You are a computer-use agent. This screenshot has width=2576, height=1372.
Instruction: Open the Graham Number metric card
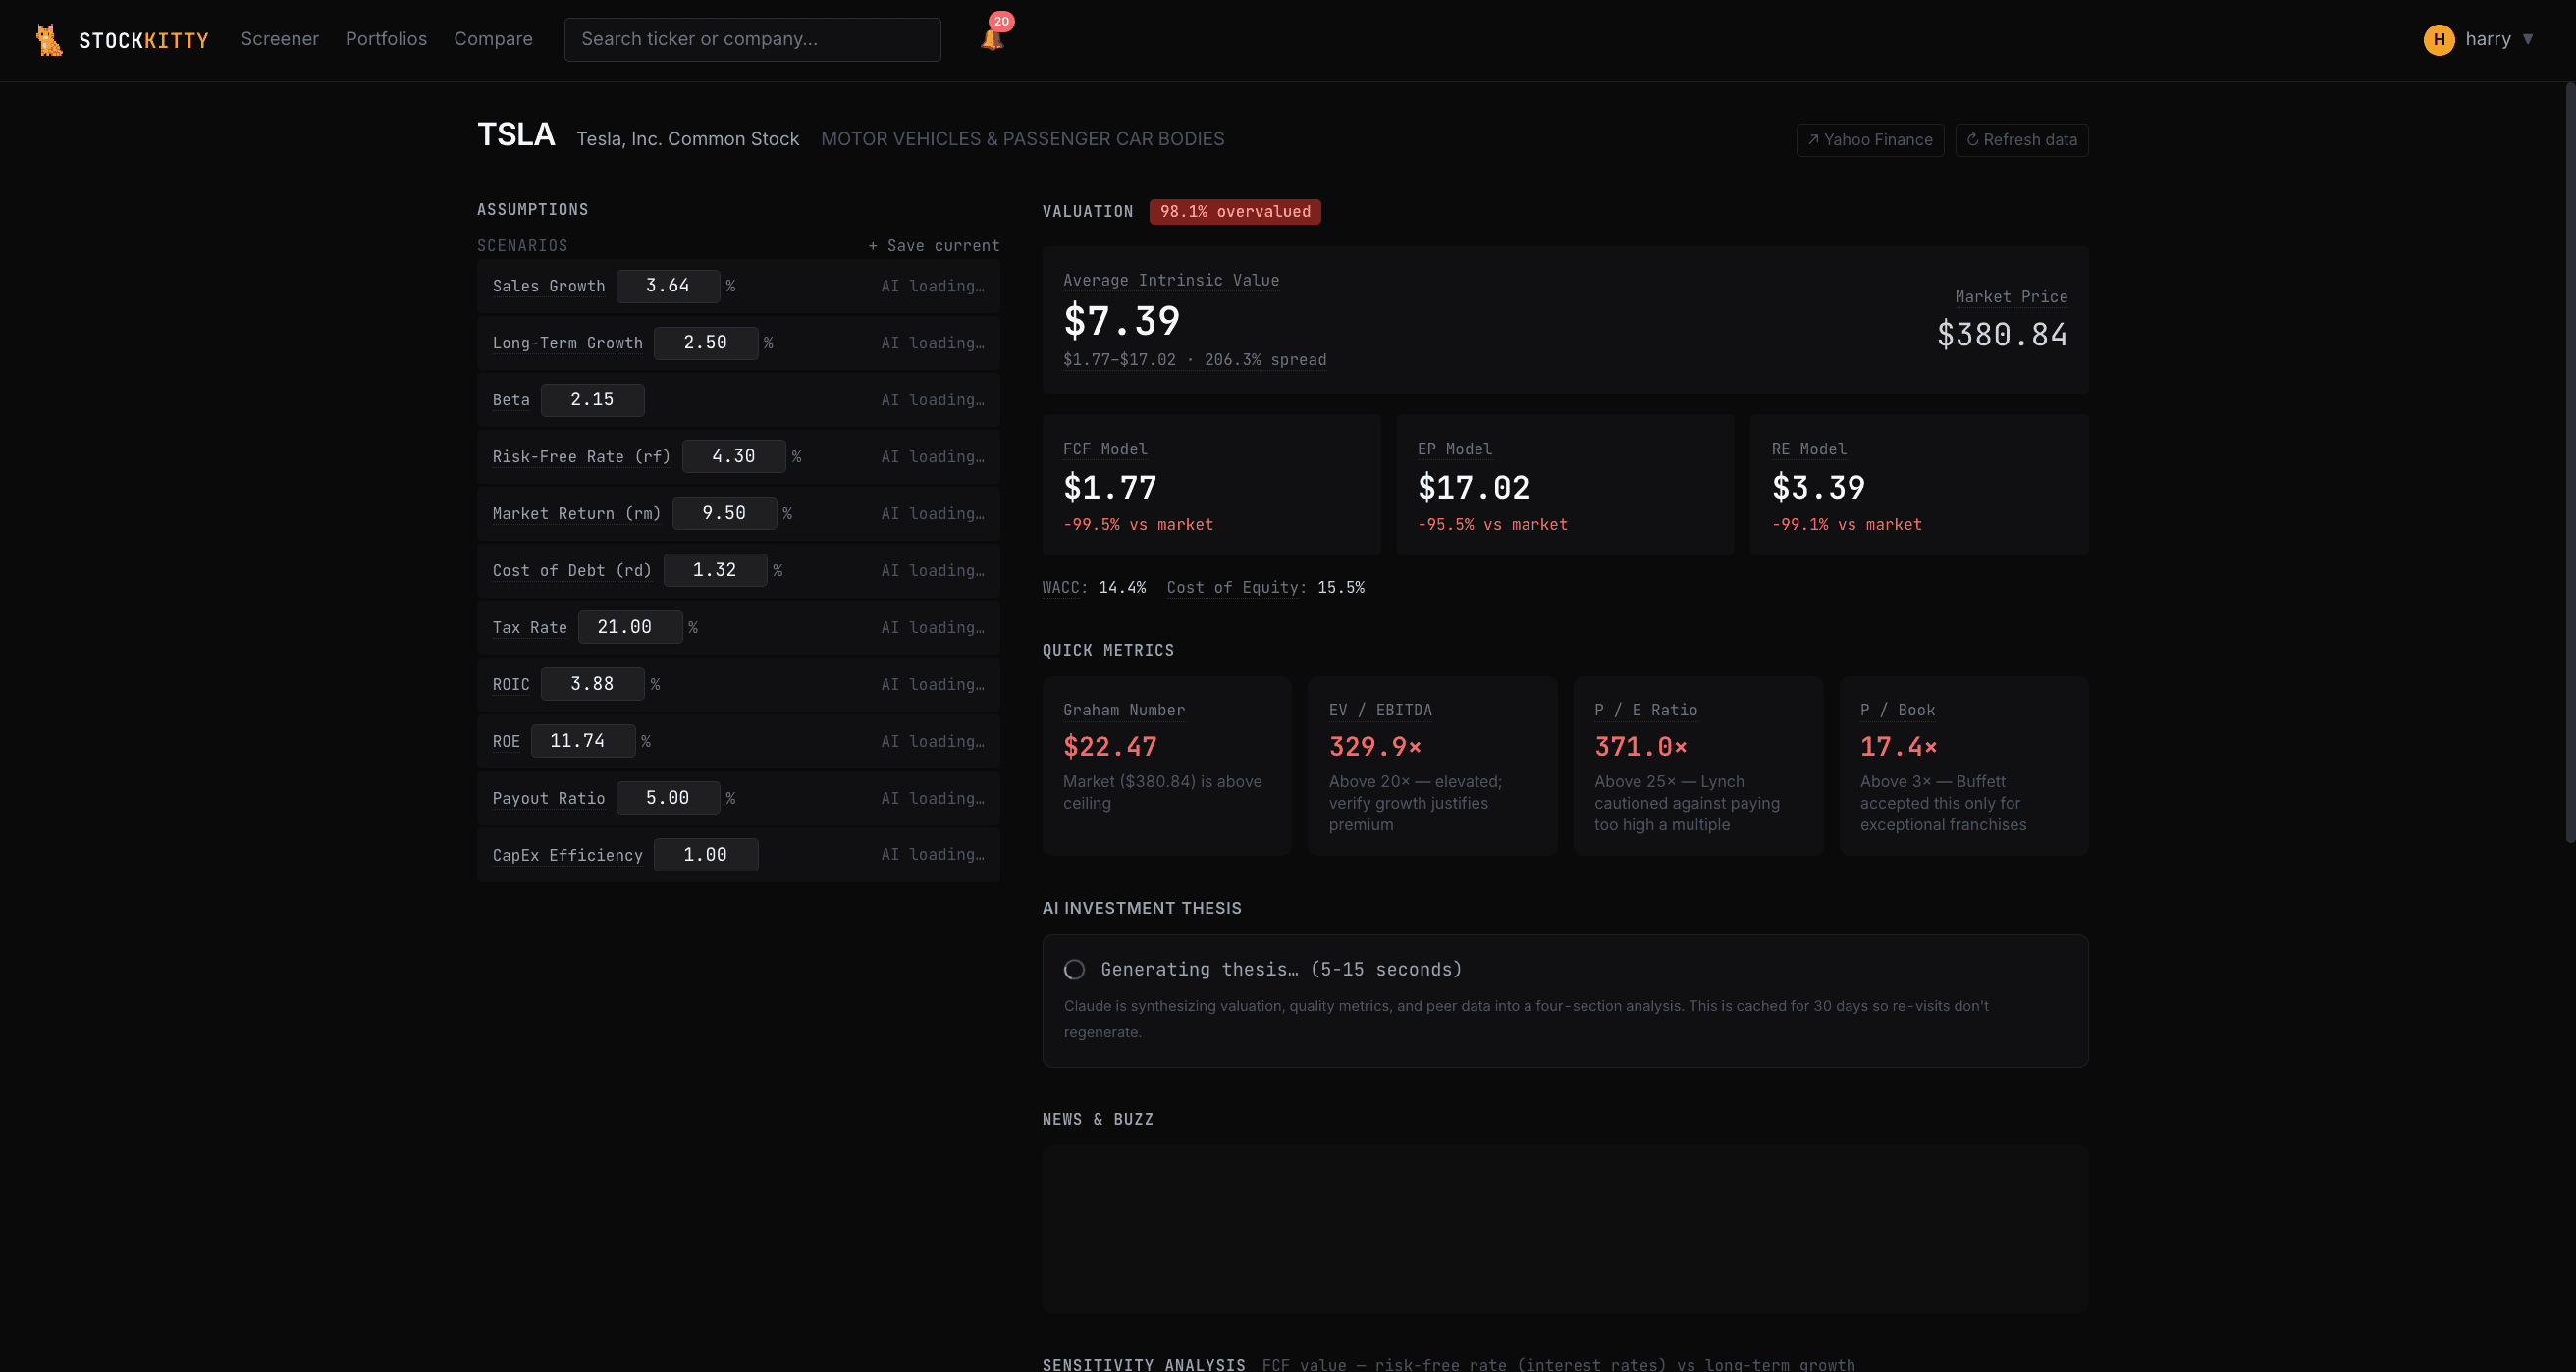[x=1166, y=766]
